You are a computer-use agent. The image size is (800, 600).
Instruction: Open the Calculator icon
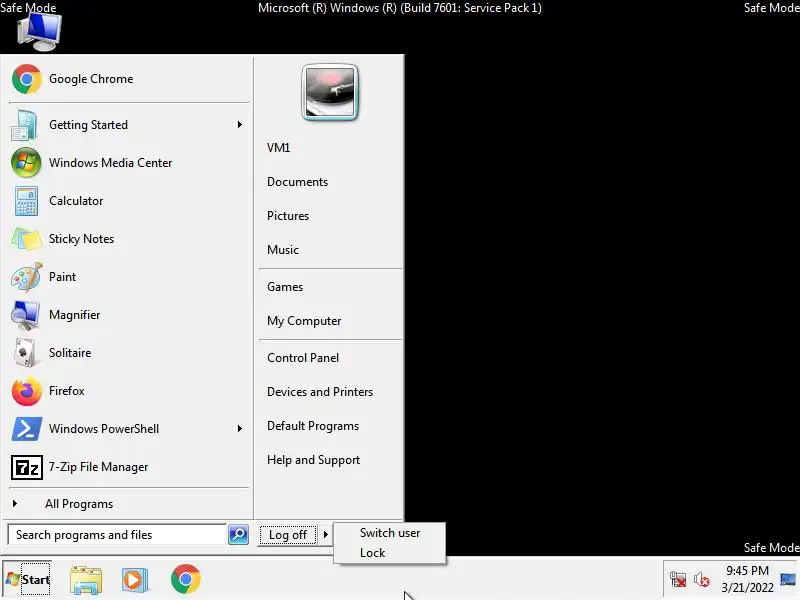pos(26,201)
